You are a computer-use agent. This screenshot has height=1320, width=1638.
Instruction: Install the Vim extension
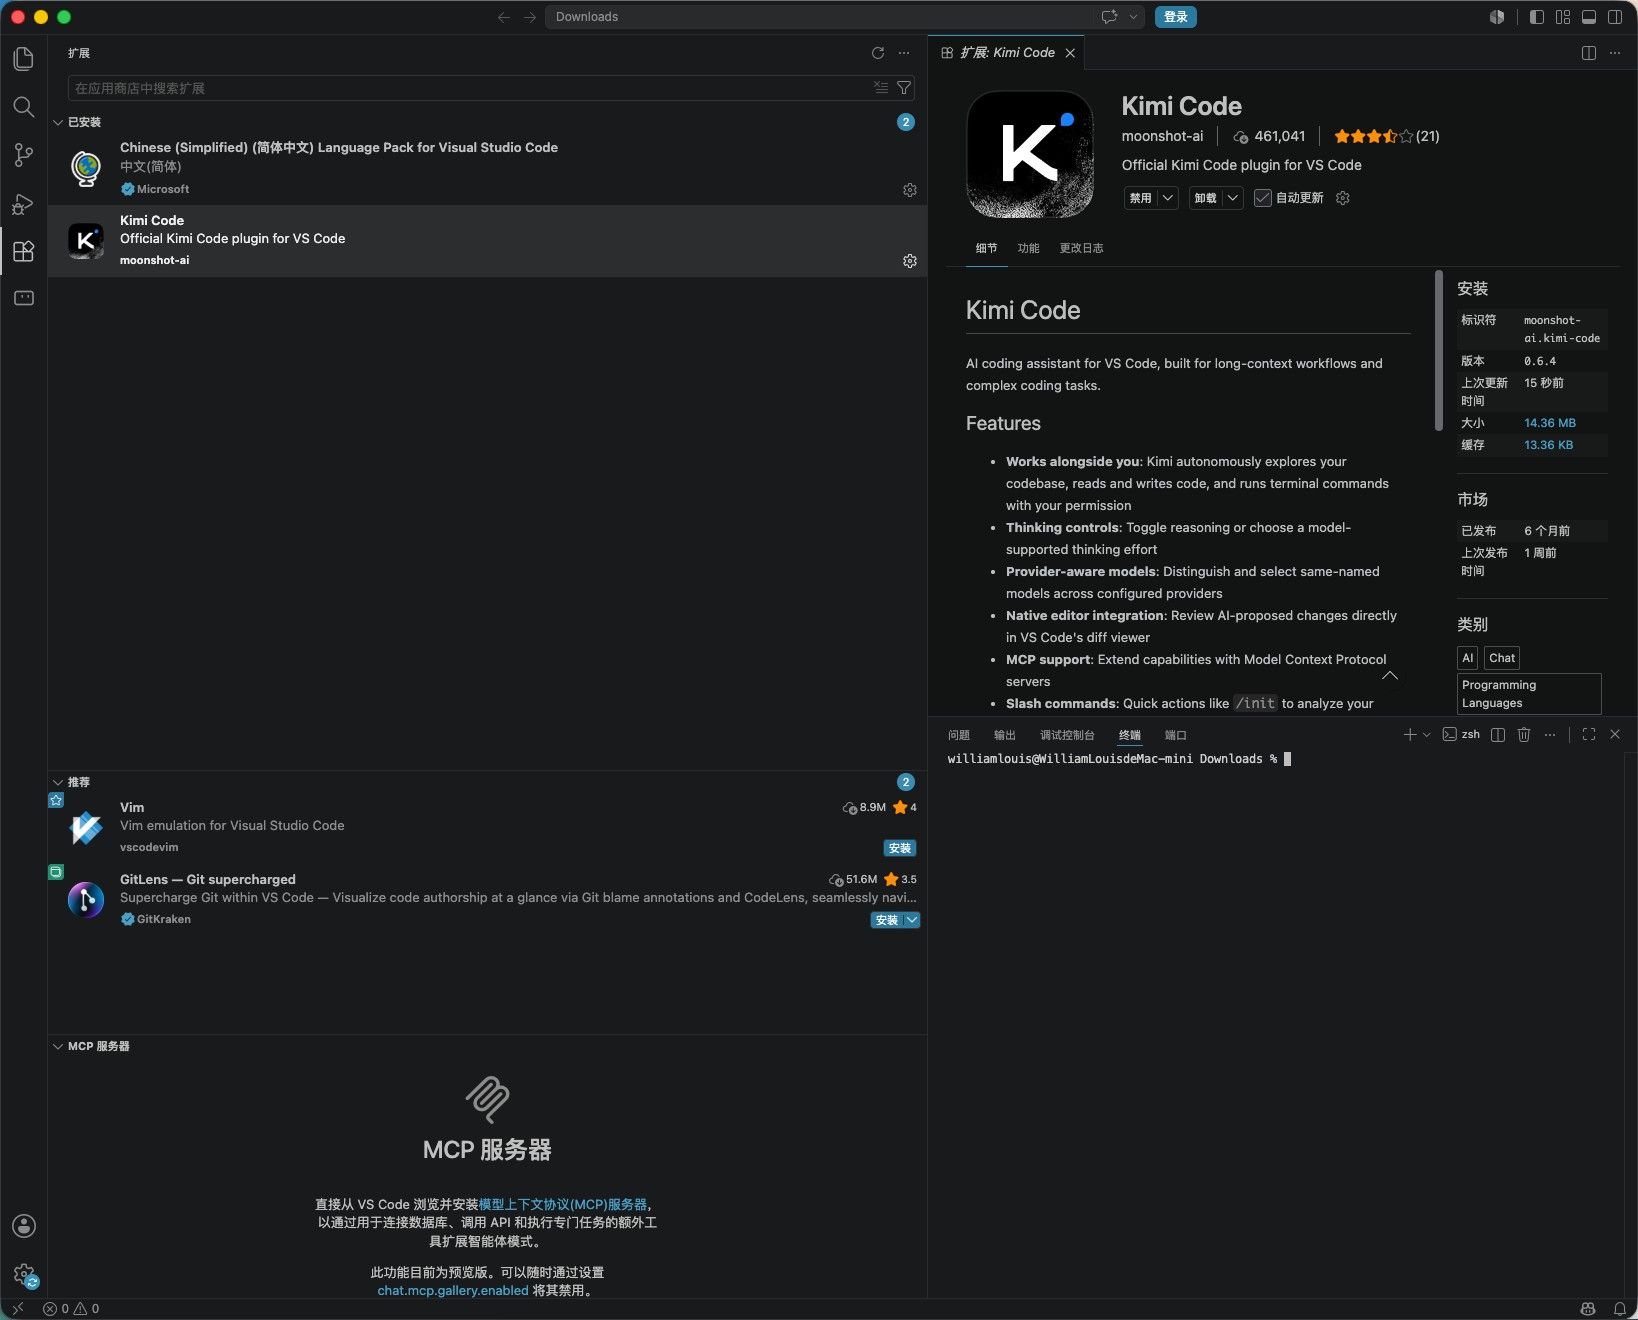point(900,848)
